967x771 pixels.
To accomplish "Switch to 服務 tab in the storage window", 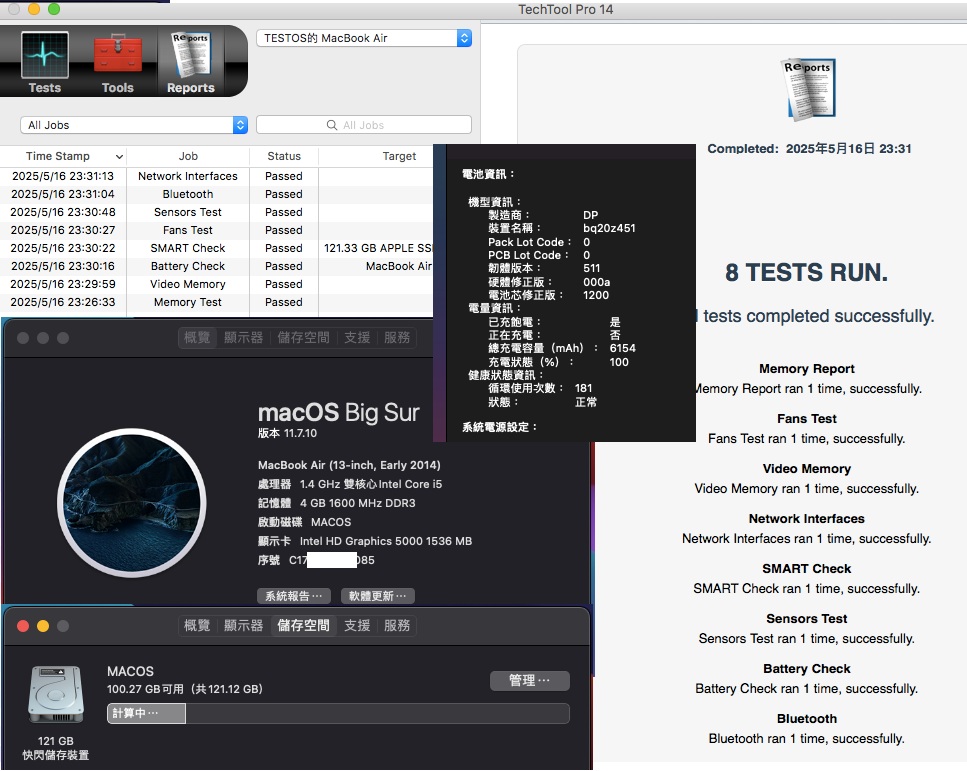I will (x=397, y=625).
